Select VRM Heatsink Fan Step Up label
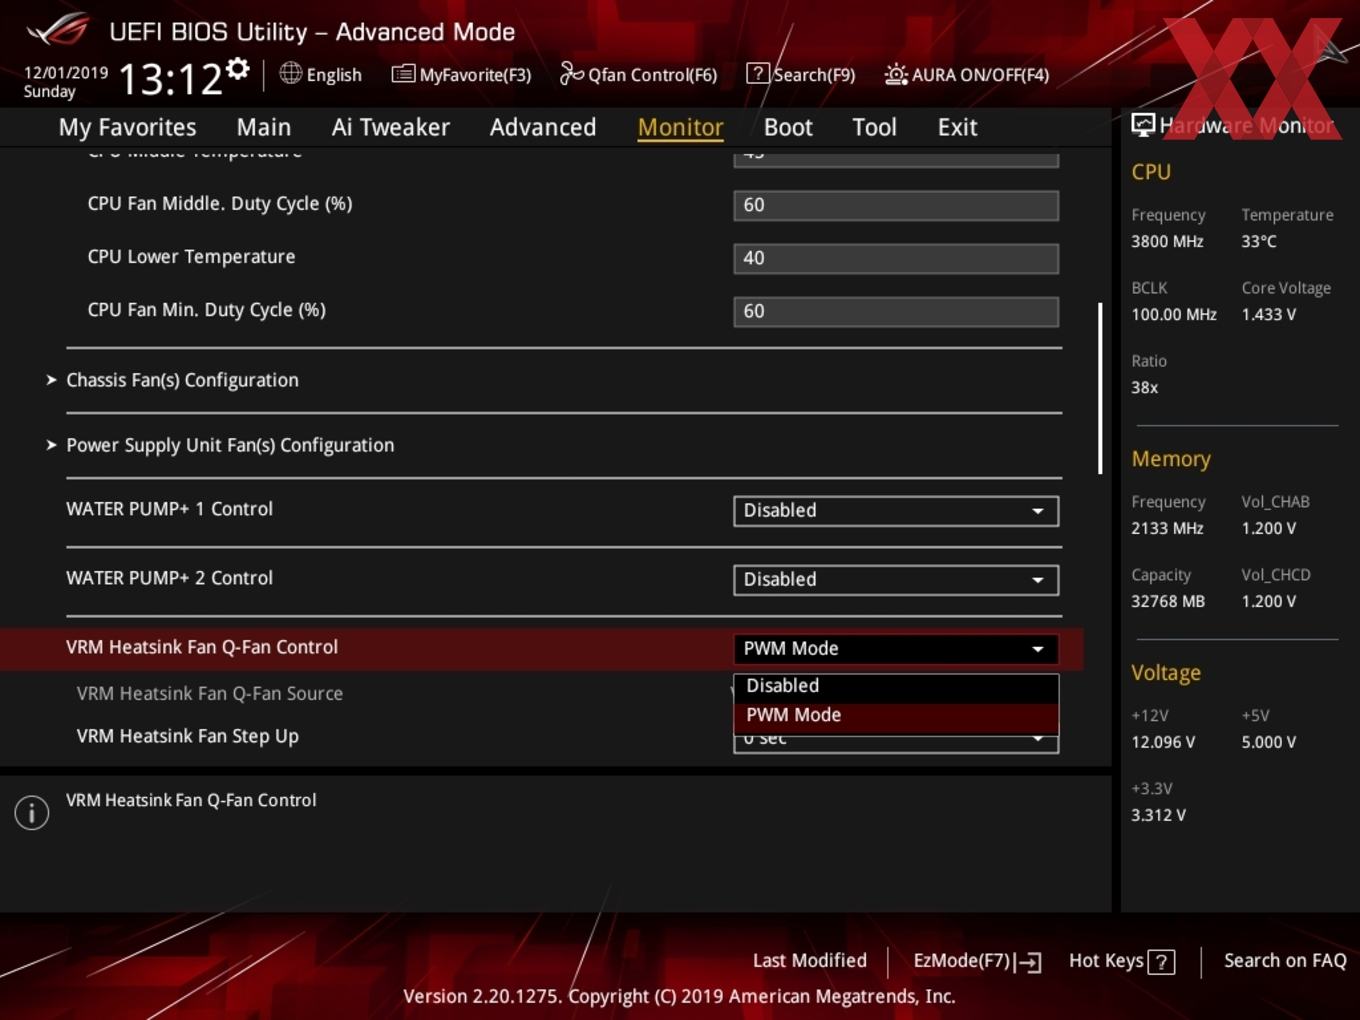Image resolution: width=1360 pixels, height=1020 pixels. 188,736
